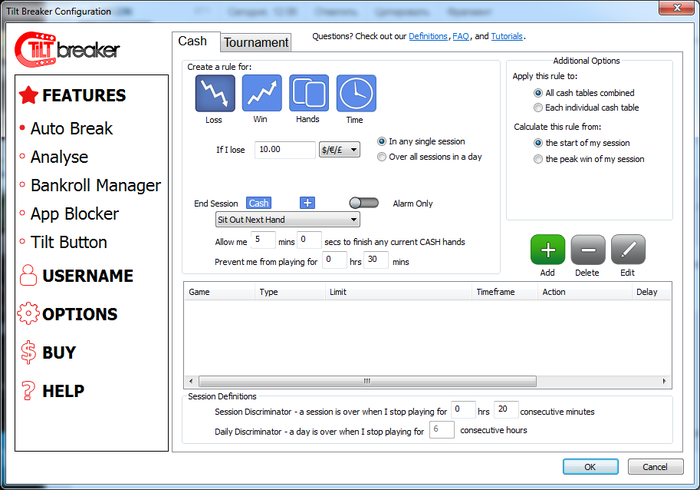The image size is (700, 490).
Task: Click the OK button
Action: pos(590,467)
